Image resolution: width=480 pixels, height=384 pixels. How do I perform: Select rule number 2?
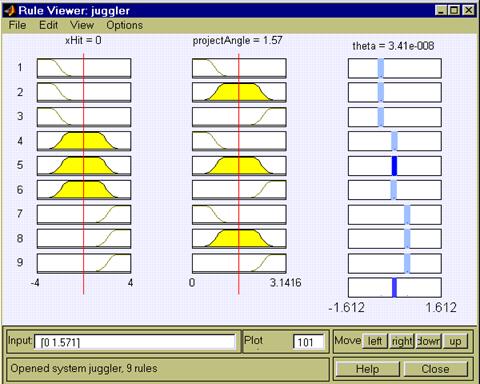point(20,92)
